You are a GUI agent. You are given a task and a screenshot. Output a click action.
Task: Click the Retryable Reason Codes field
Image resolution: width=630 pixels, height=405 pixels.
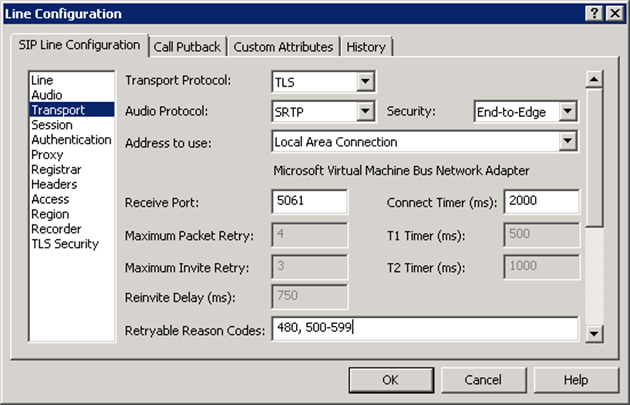click(x=424, y=328)
